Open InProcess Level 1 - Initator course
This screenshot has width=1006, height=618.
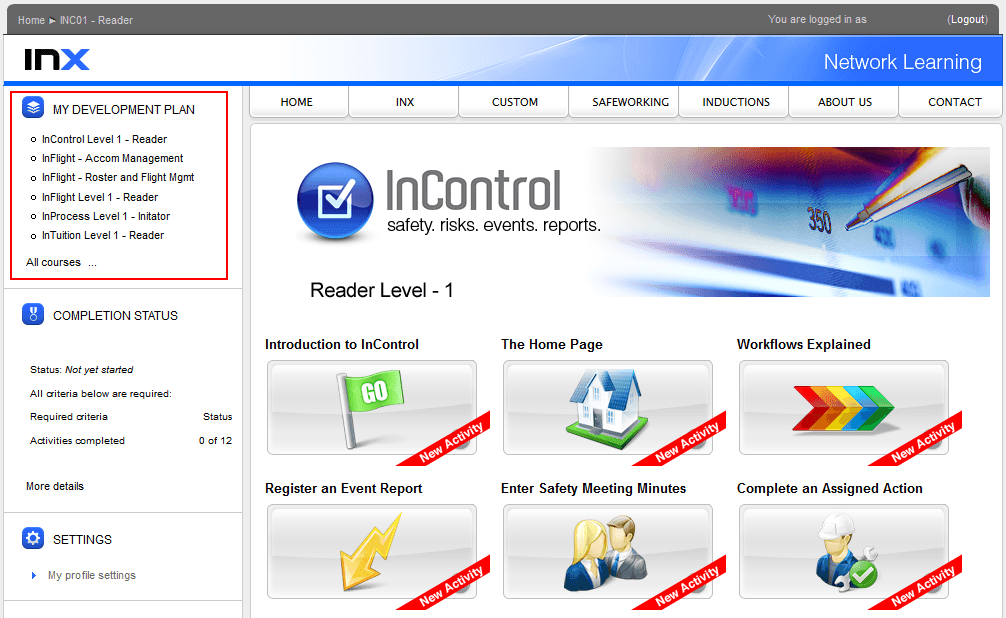[106, 216]
